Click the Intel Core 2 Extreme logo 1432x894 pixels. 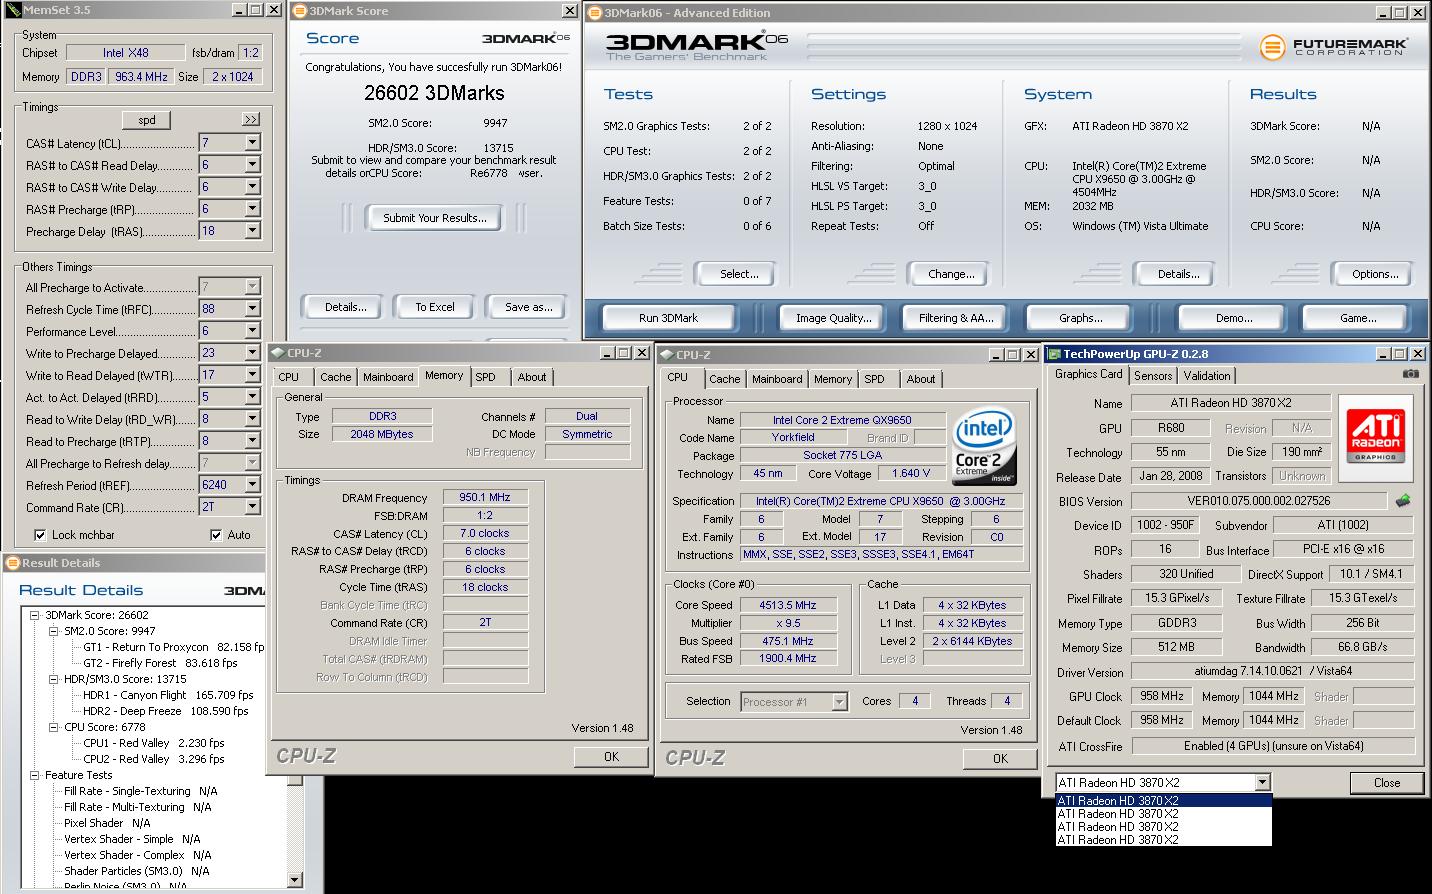[x=984, y=444]
